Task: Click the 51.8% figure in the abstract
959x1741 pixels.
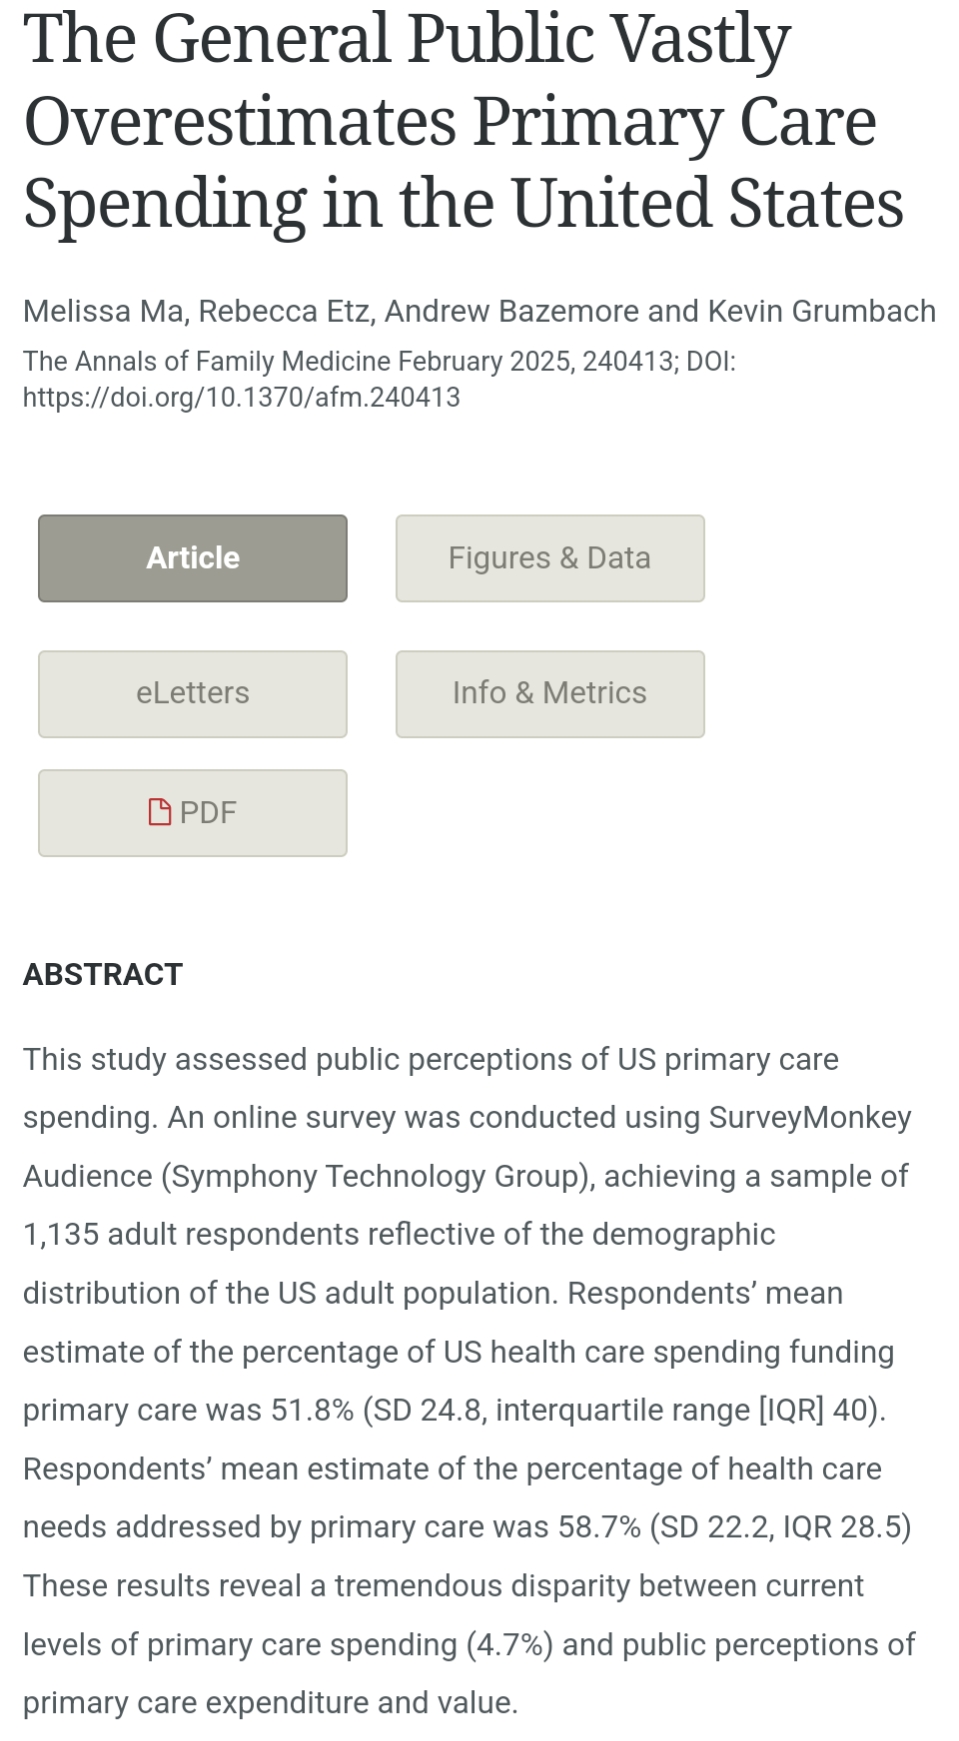Action: click(312, 1410)
